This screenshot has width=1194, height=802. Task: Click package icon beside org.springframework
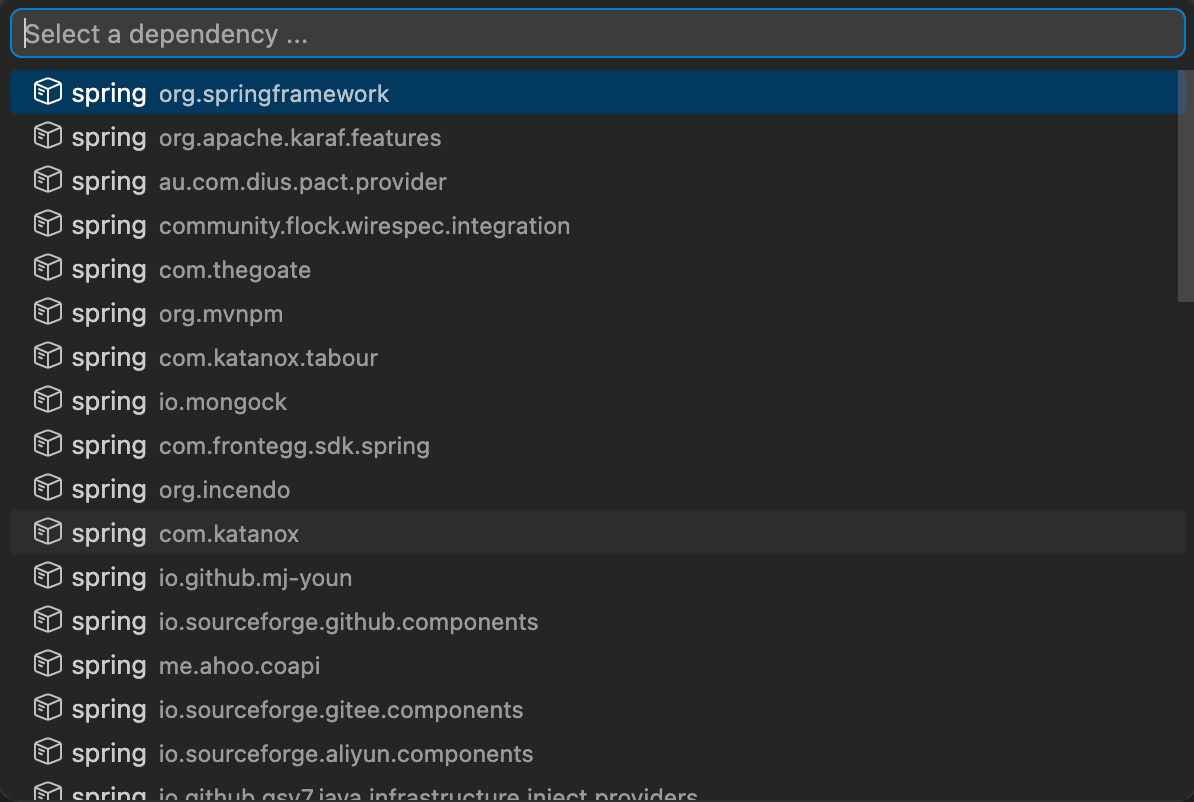(x=48, y=92)
